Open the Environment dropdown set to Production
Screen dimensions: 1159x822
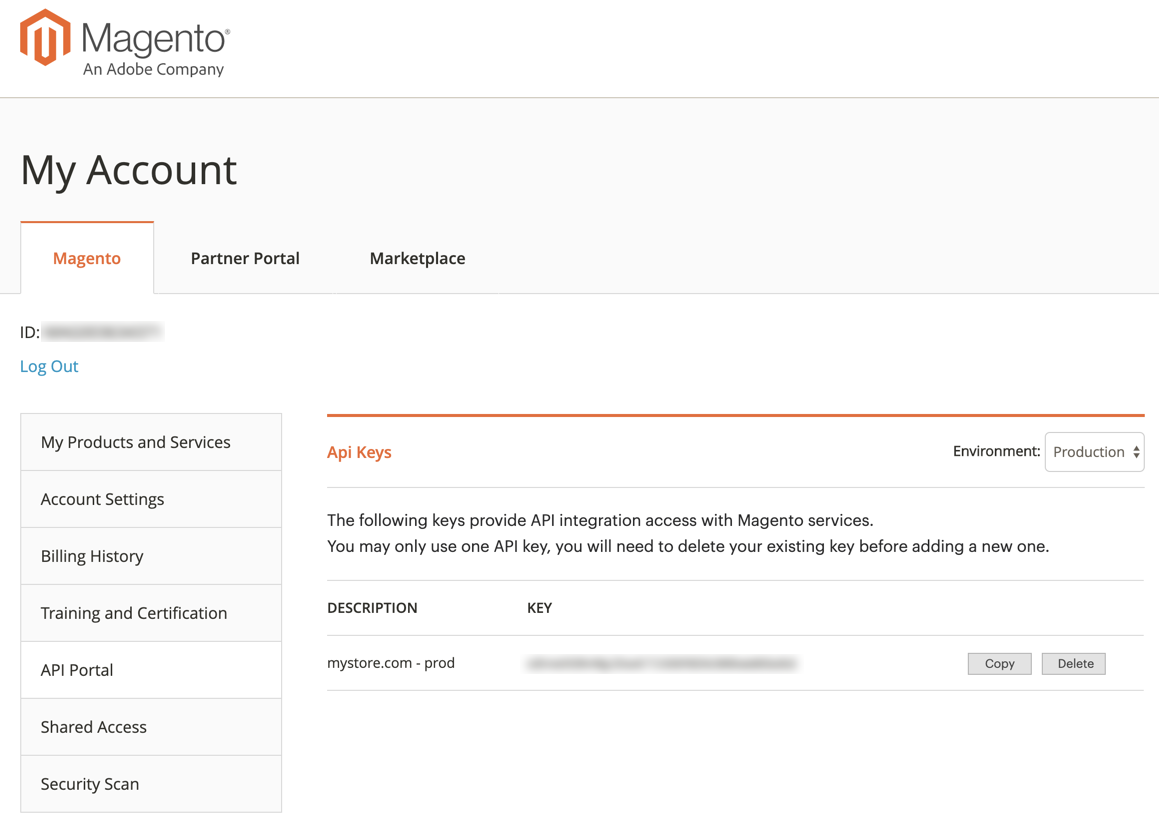(x=1094, y=452)
